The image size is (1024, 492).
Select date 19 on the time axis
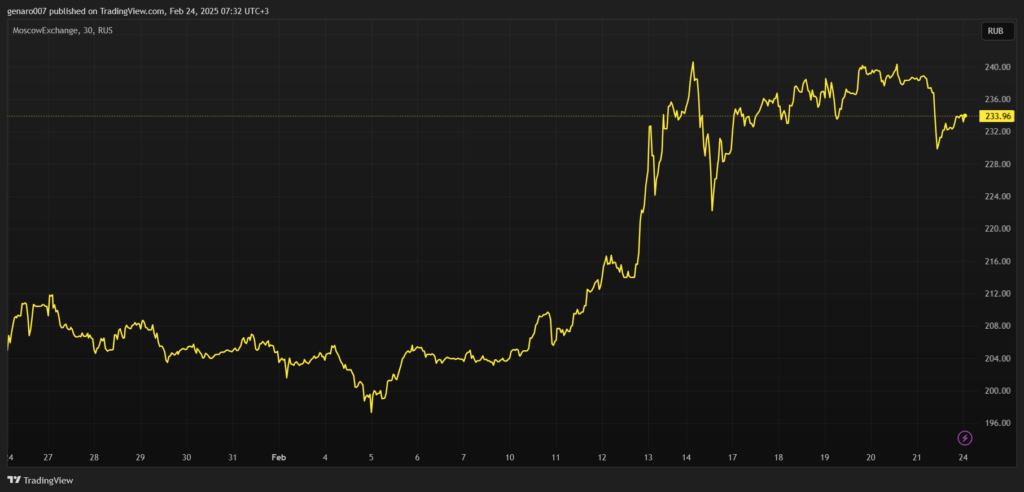click(x=824, y=457)
